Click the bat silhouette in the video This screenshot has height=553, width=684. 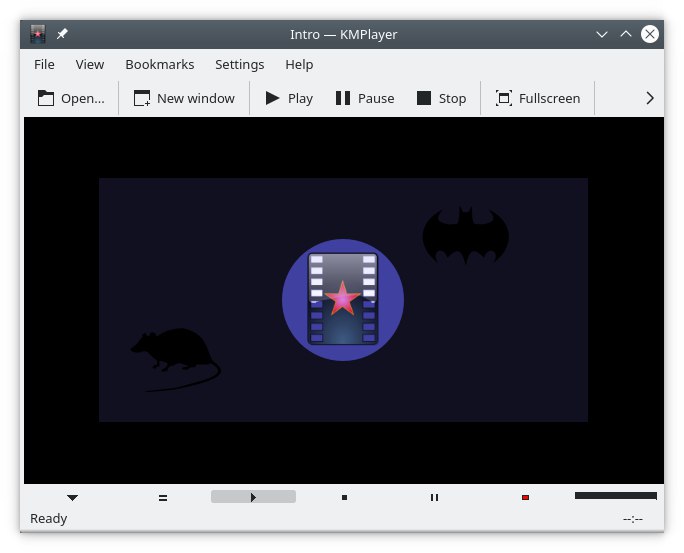(x=466, y=236)
